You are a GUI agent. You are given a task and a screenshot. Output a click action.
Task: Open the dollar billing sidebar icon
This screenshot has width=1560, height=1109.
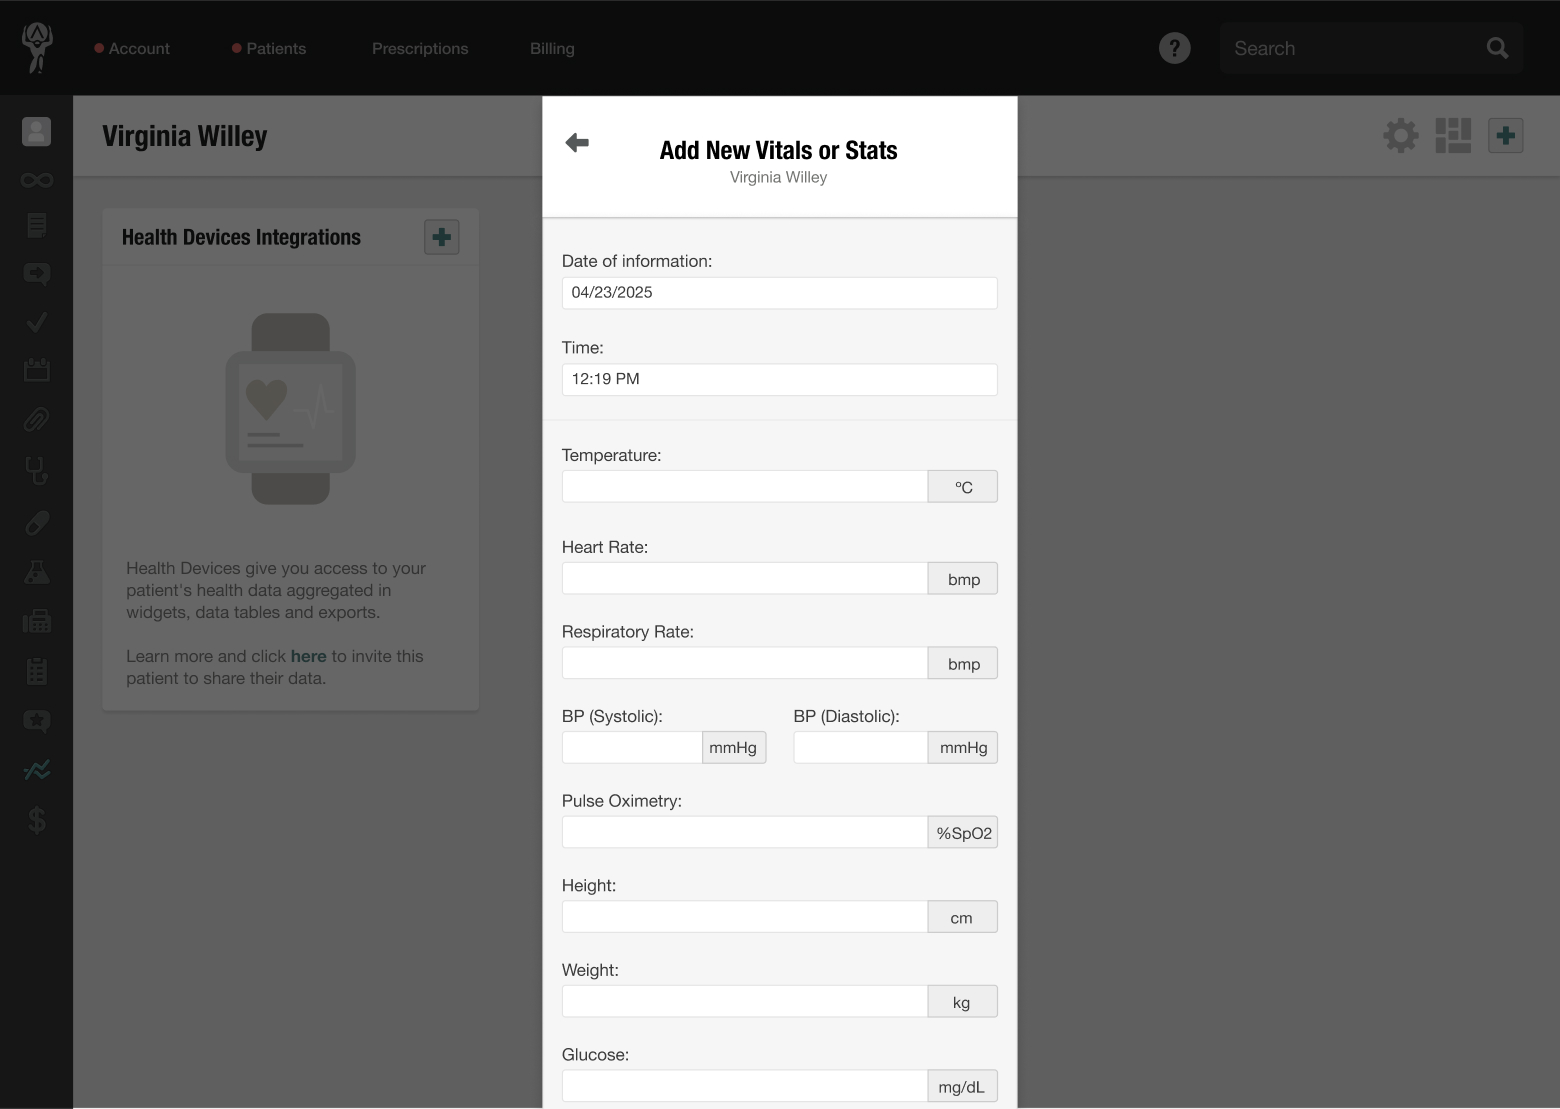coord(37,820)
